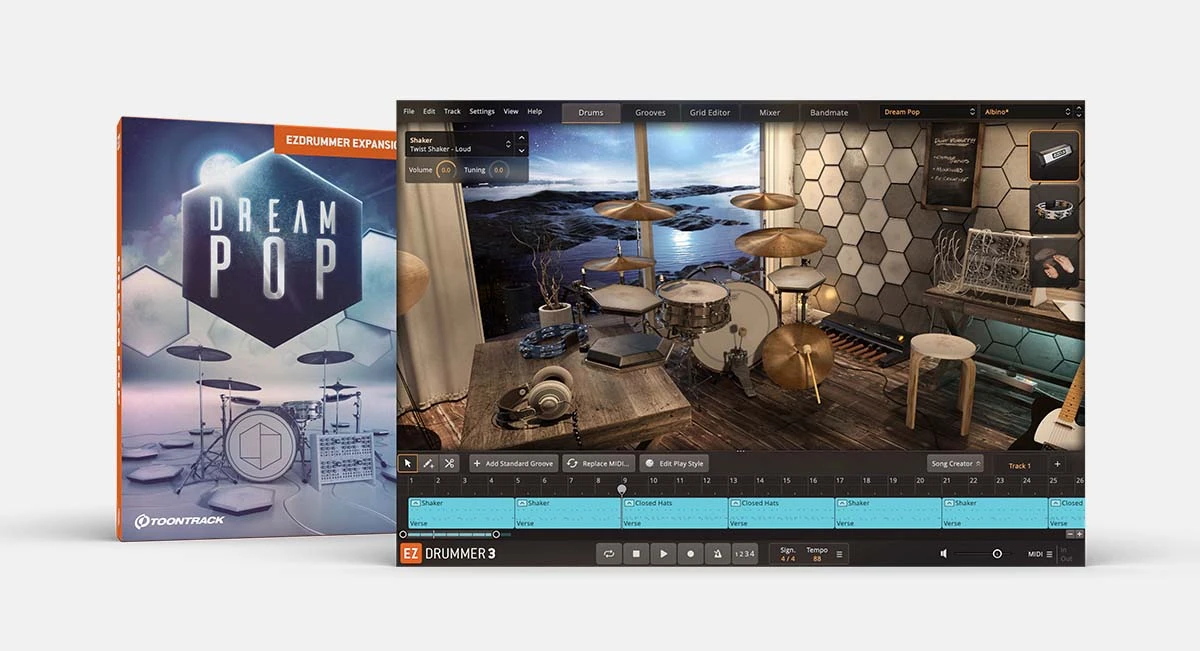Screen dimensions: 1200x651
Task: Click the EZ Drummer 3 logo
Action: click(448, 553)
